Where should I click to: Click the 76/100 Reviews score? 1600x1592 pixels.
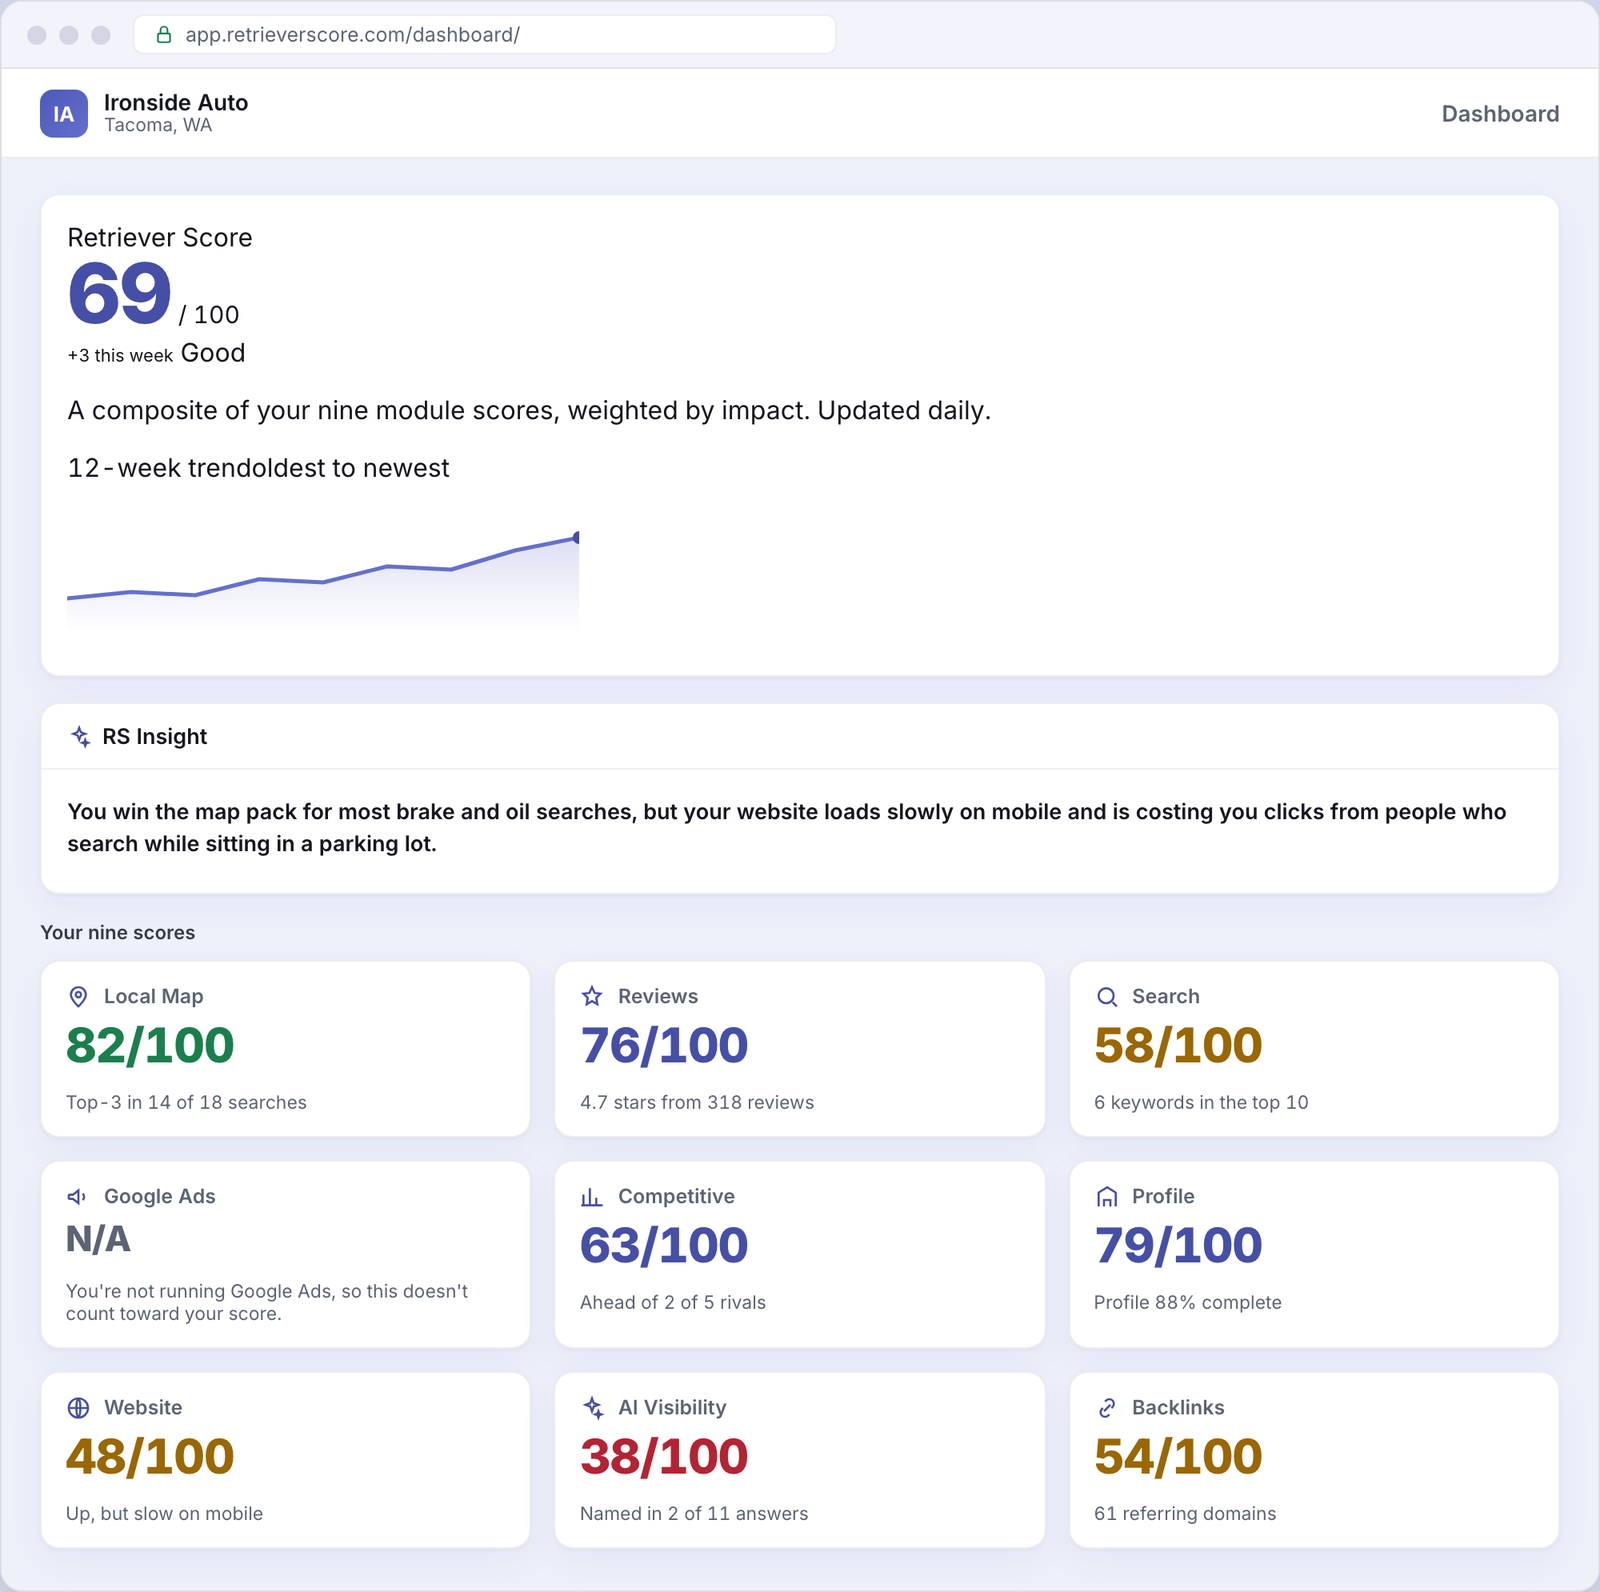click(x=664, y=1046)
